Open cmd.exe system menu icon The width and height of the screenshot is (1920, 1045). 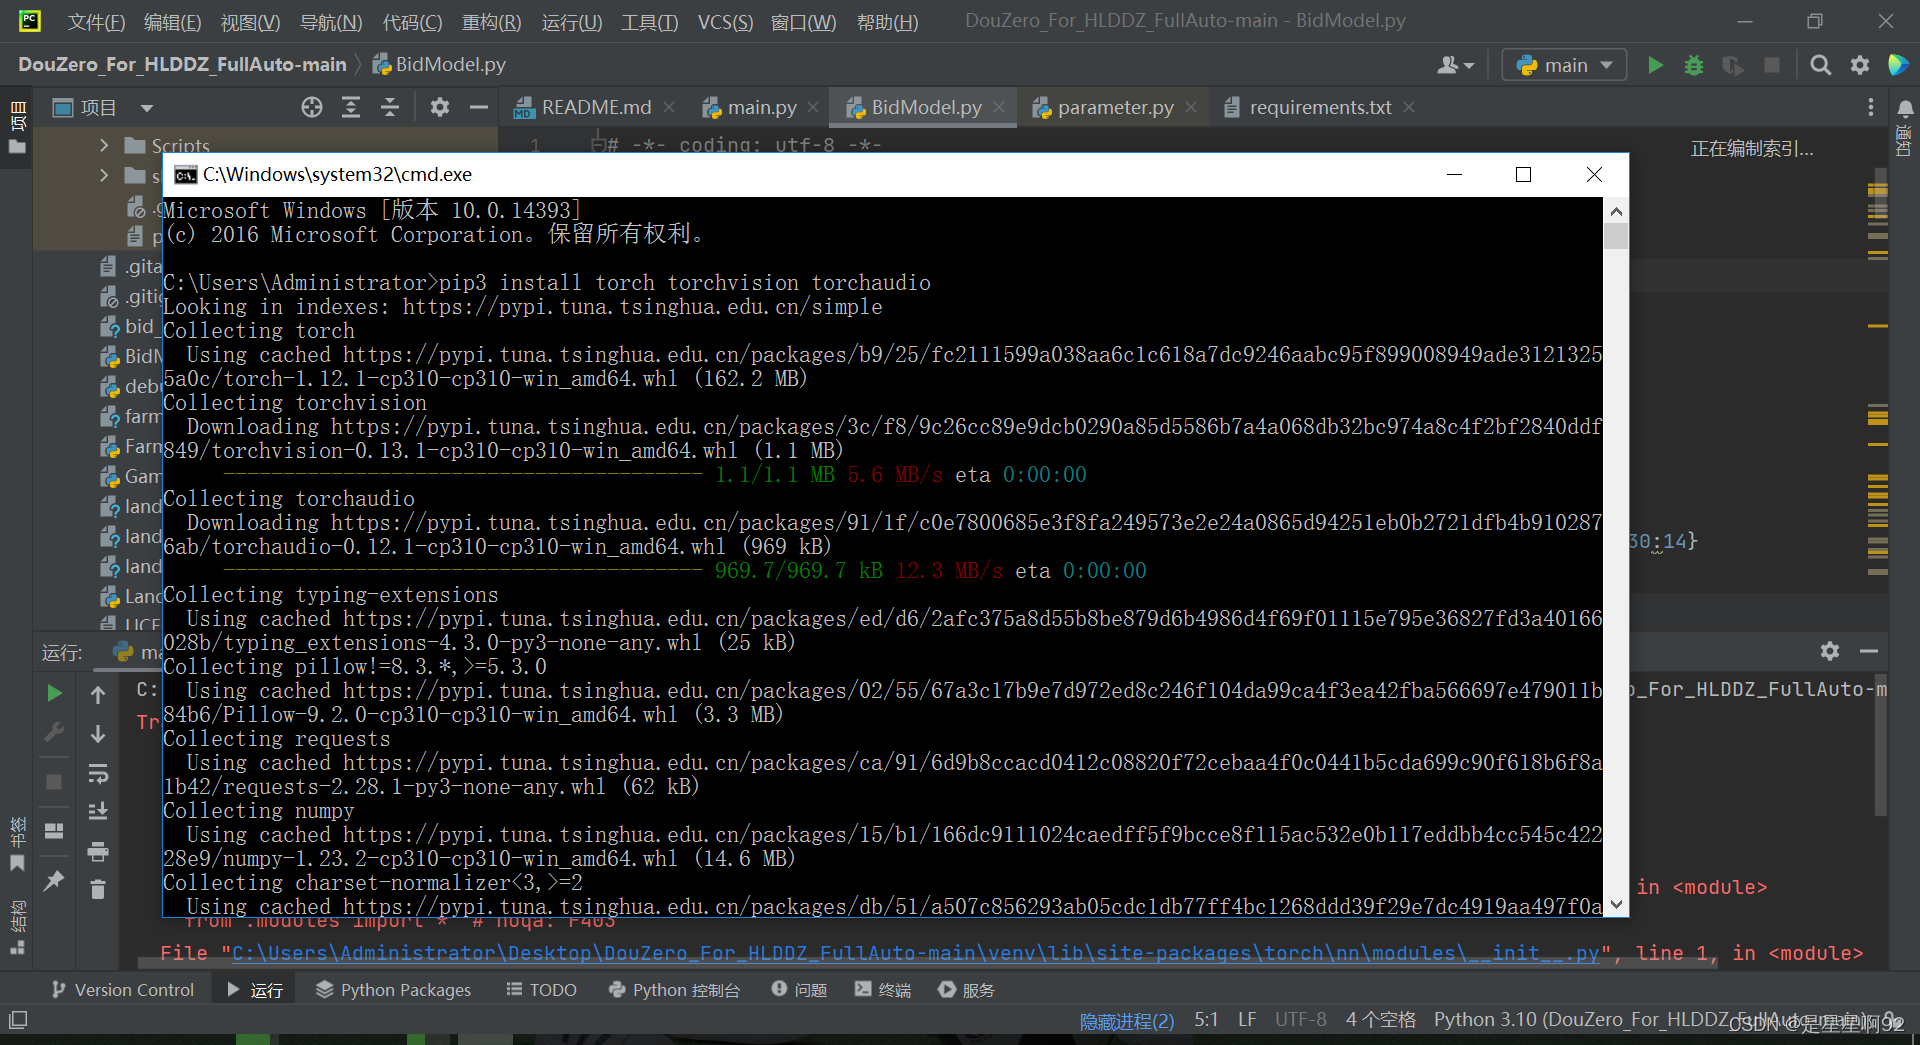point(185,175)
